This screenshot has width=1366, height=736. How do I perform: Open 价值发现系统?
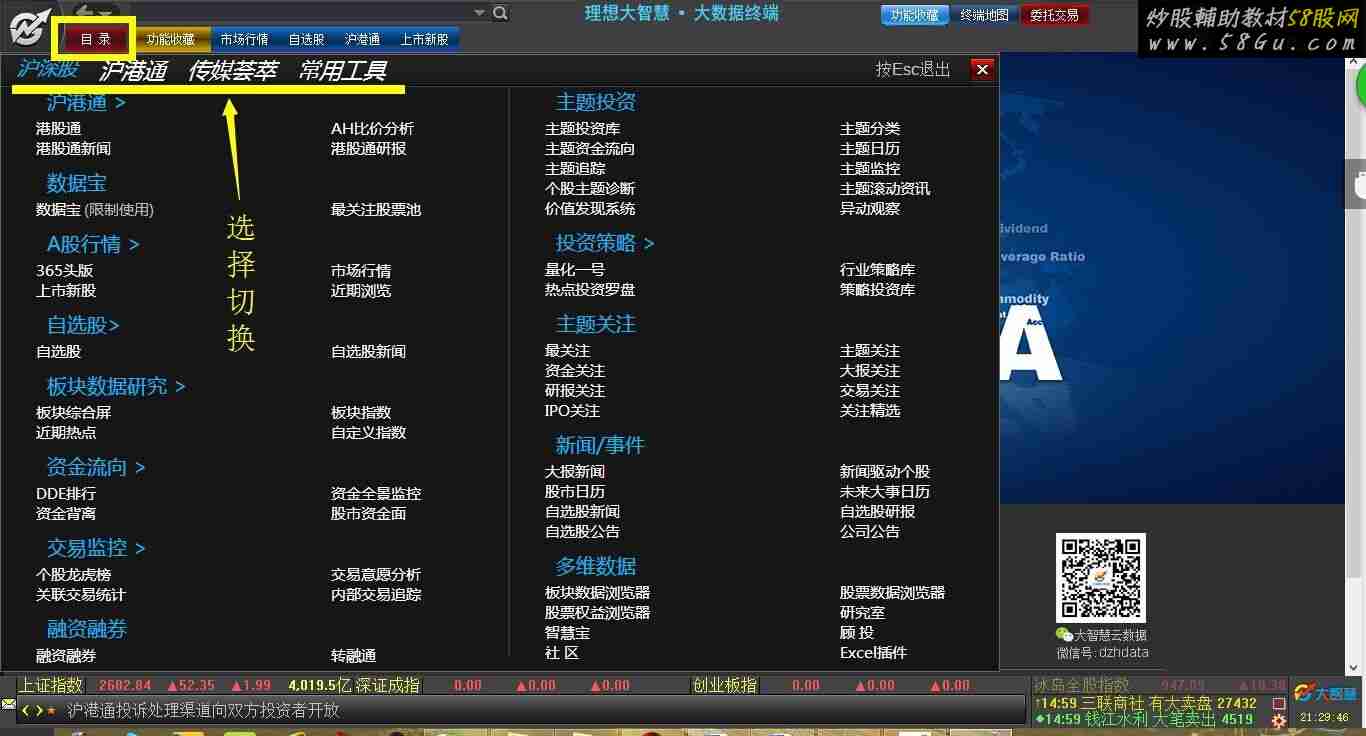590,208
